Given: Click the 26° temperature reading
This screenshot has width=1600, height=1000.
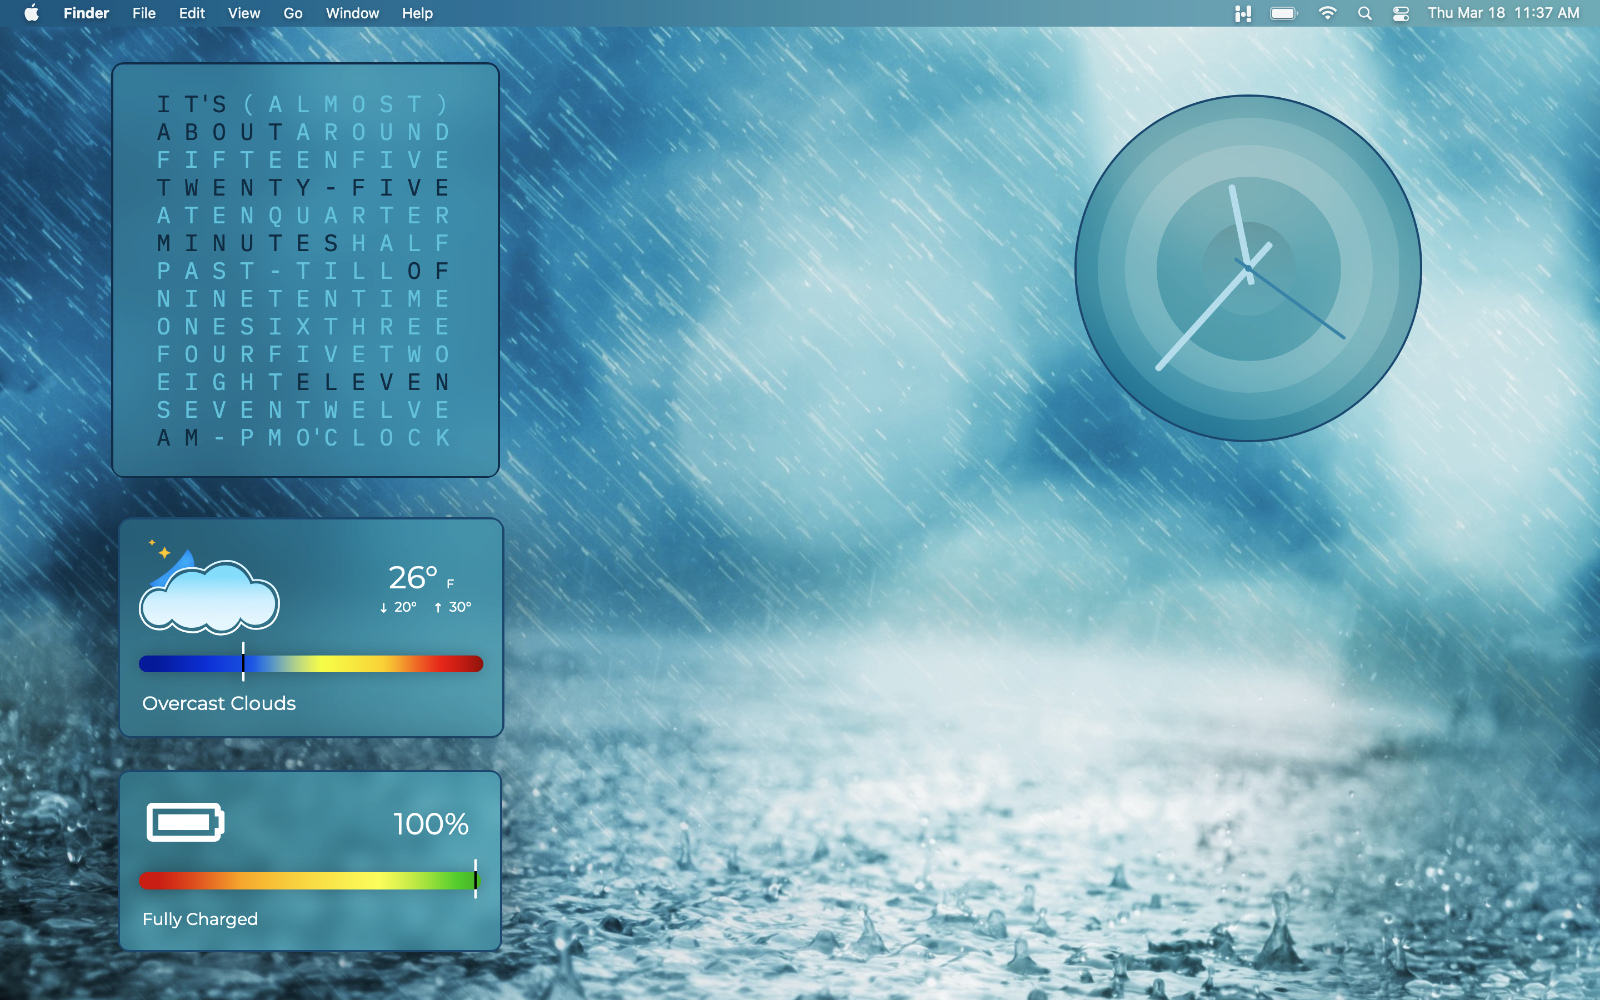Looking at the screenshot, I should [x=413, y=577].
